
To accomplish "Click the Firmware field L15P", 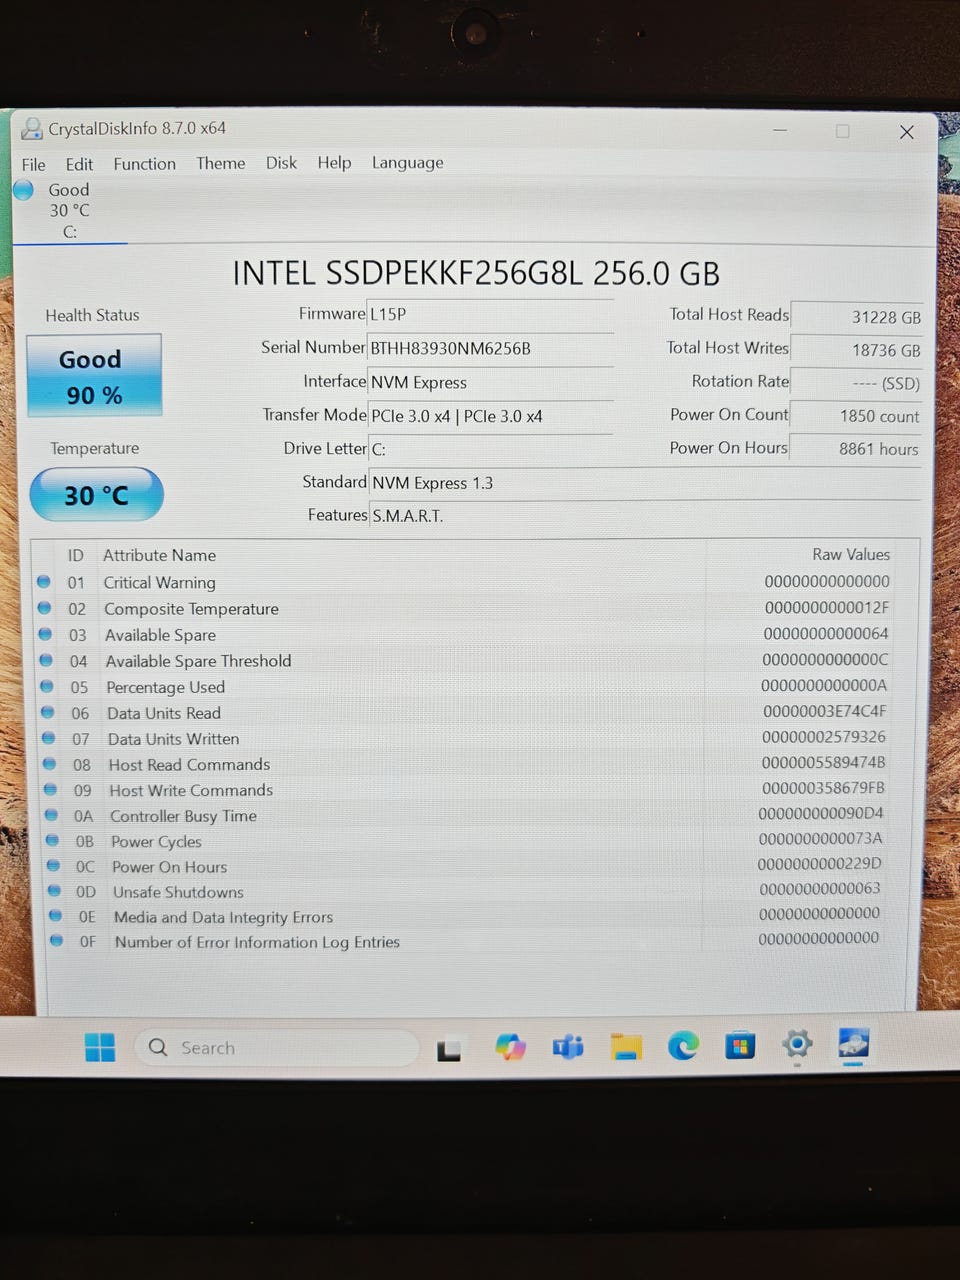I will [x=490, y=314].
